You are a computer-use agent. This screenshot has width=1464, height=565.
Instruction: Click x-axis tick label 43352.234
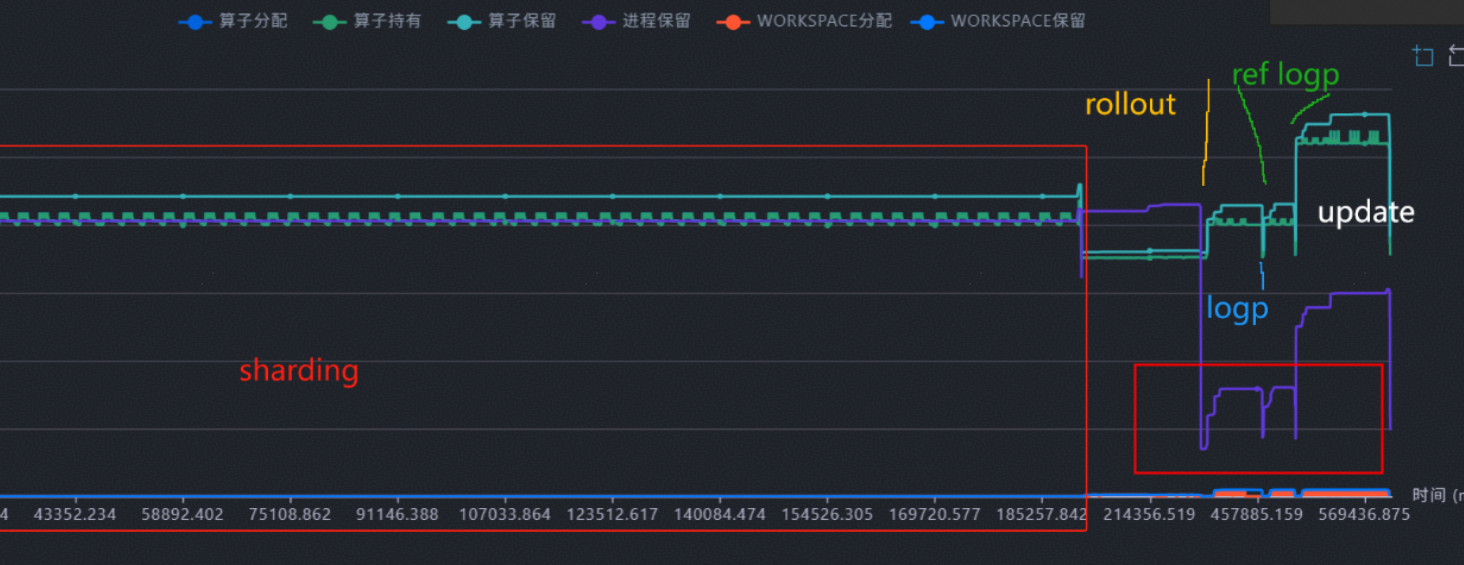[75, 514]
